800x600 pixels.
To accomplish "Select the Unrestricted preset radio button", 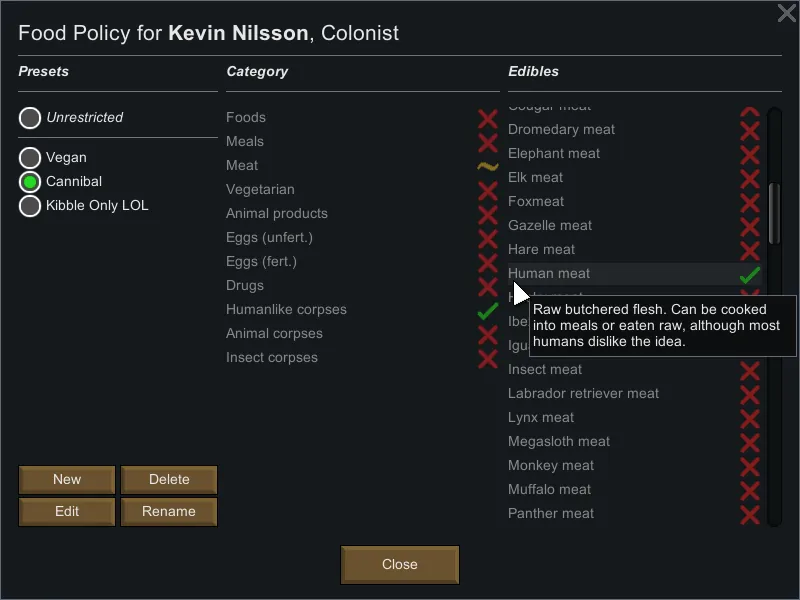I will tap(30, 118).
